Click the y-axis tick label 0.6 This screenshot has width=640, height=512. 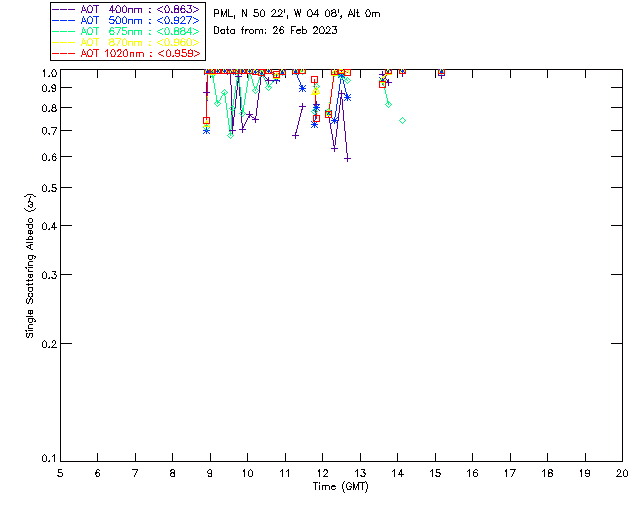coord(49,157)
